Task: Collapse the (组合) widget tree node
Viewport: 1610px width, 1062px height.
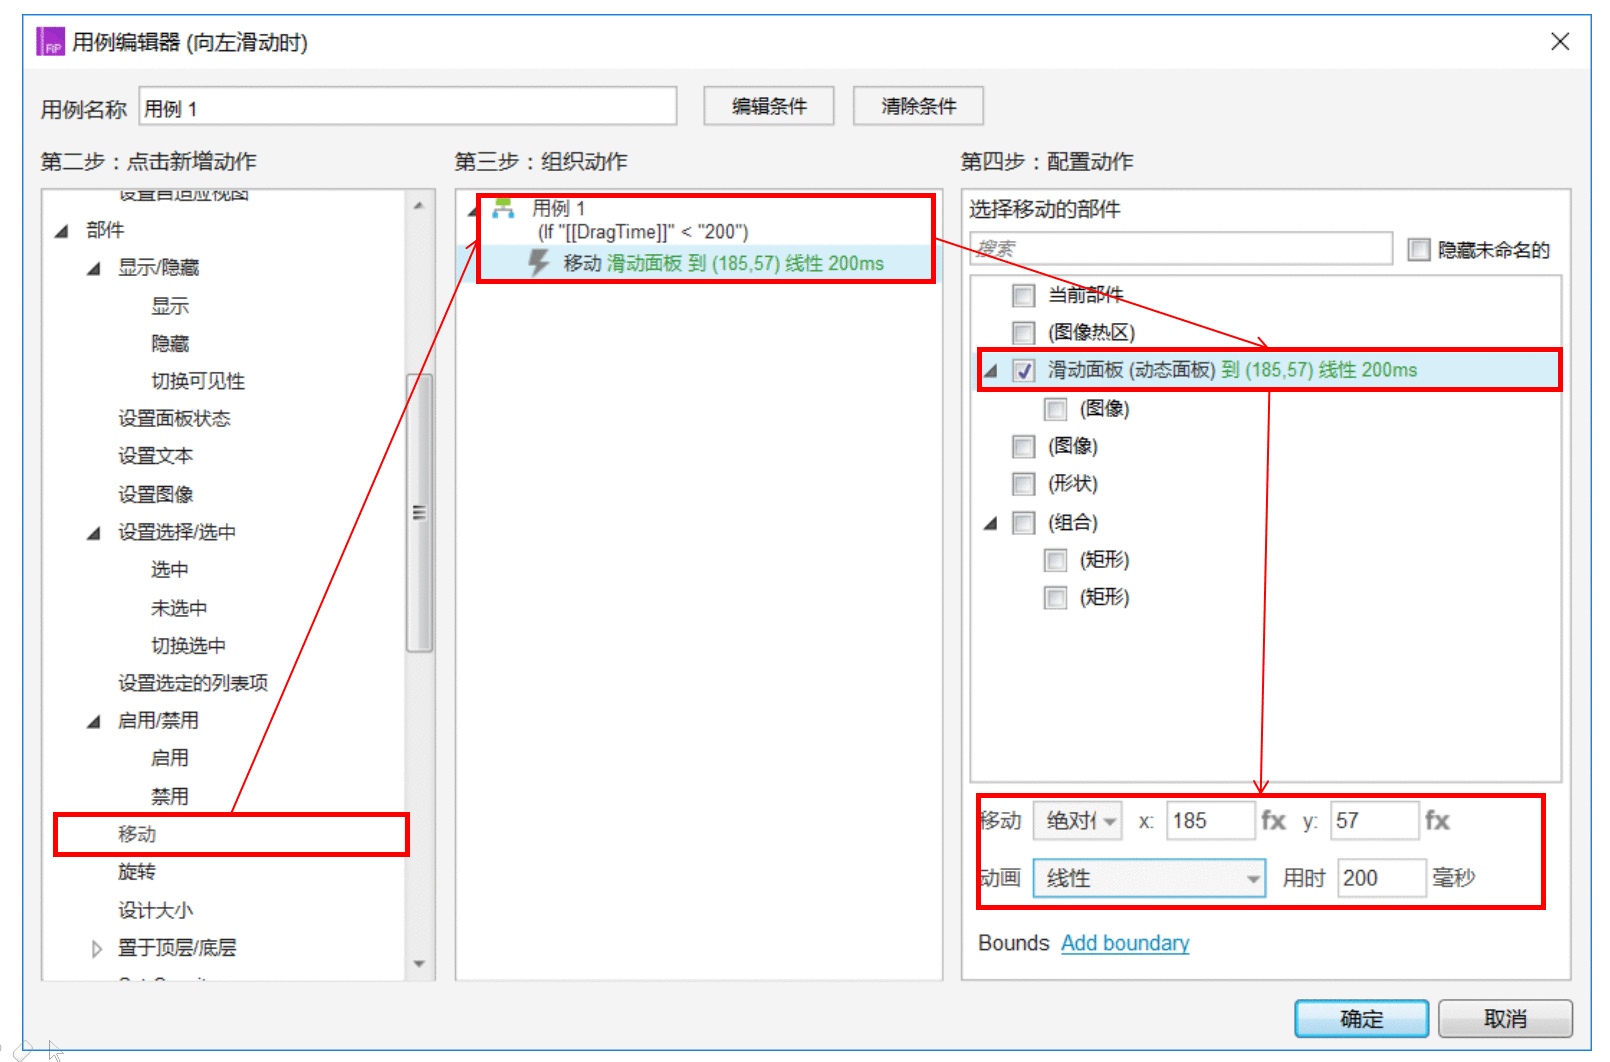Action: 991,523
